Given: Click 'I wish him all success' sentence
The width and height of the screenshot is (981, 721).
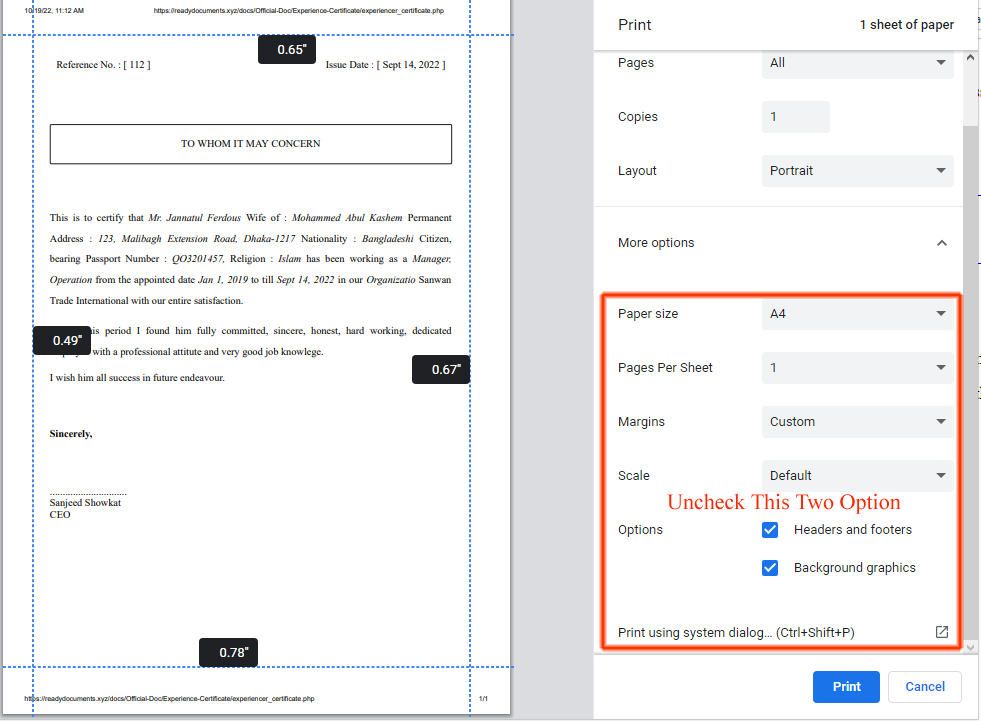Looking at the screenshot, I should click(x=137, y=377).
